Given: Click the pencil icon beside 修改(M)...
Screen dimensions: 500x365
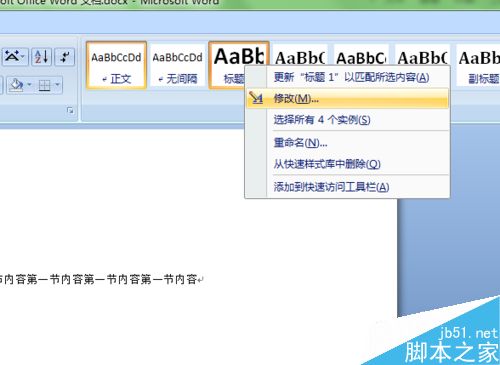Looking at the screenshot, I should [256, 98].
